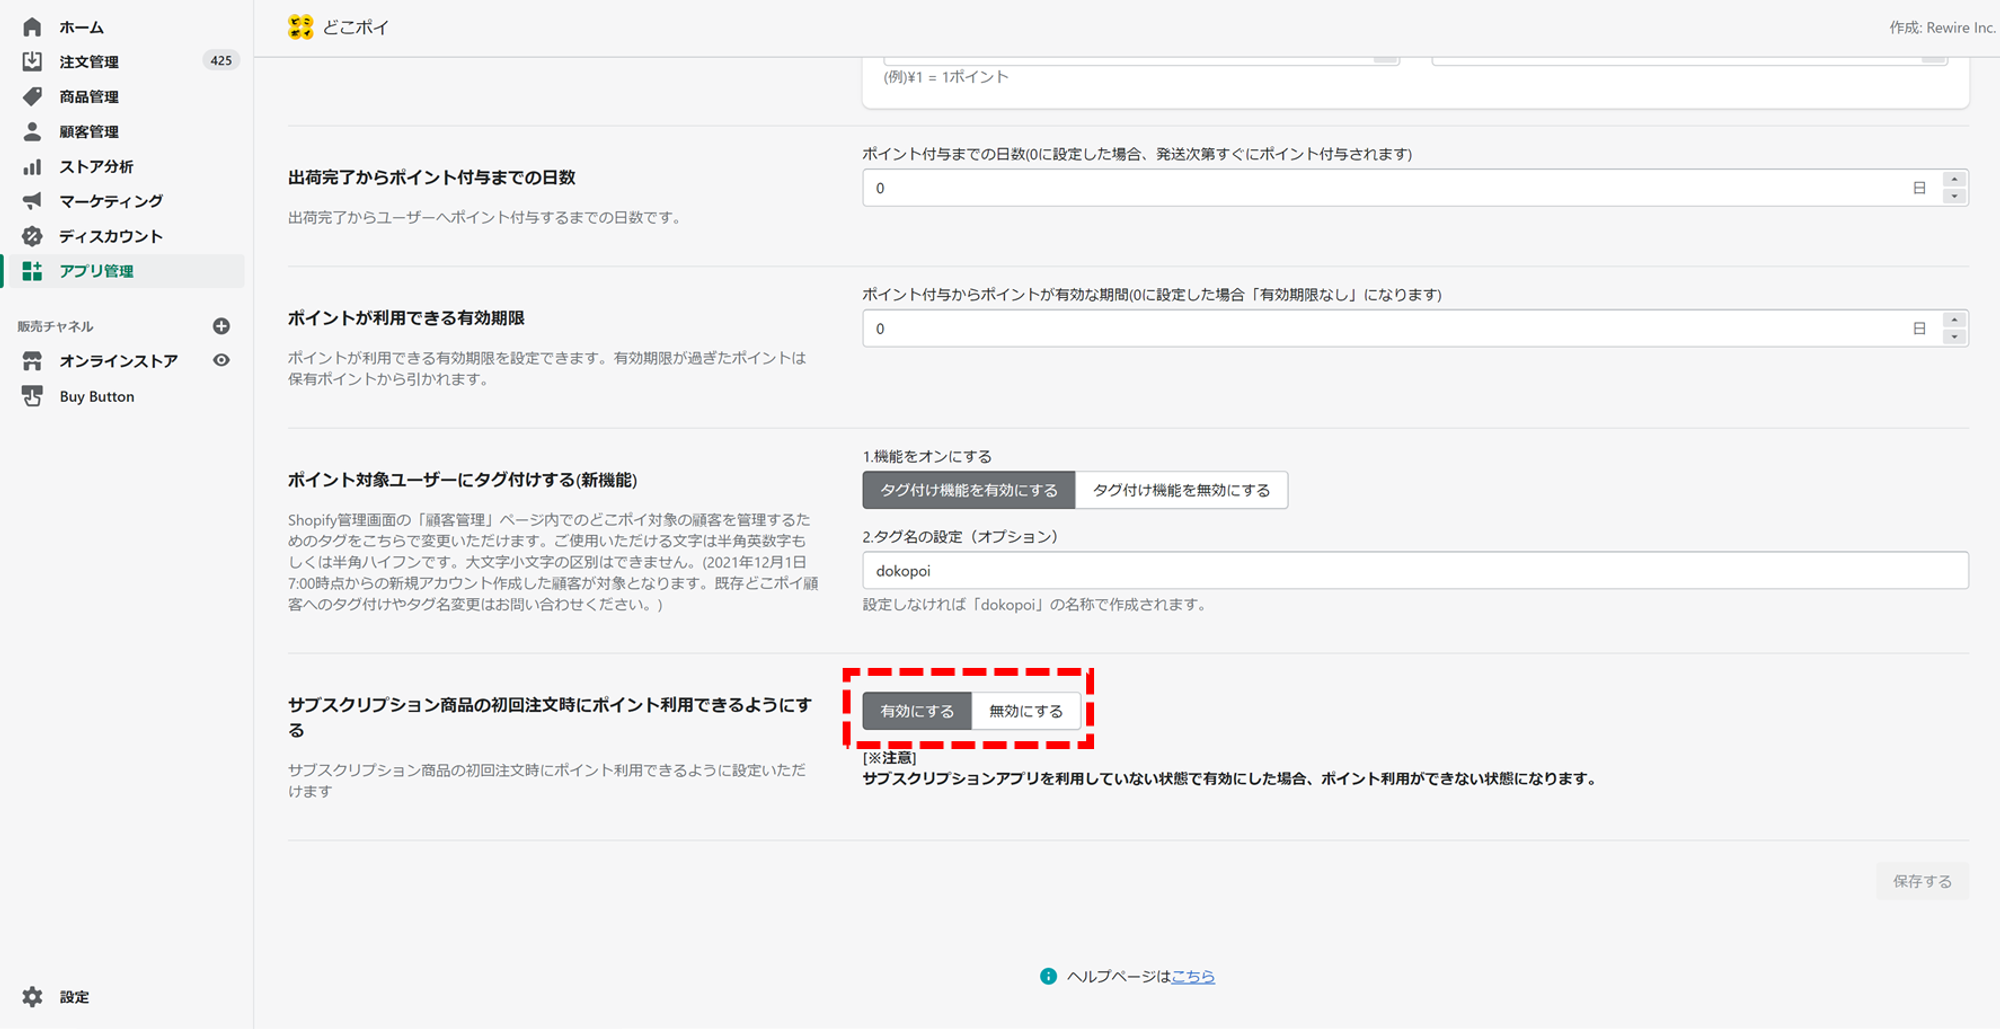2000x1029 pixels.
Task: Decrease days until points are granted
Action: (x=1954, y=197)
